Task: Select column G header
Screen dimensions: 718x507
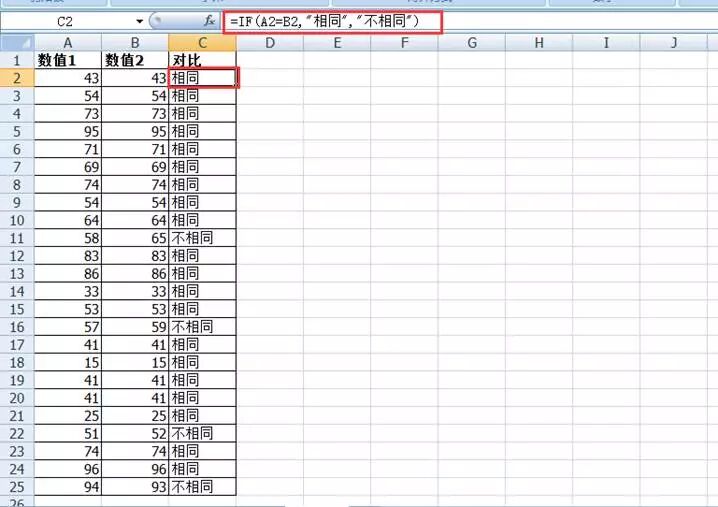Action: tap(472, 43)
